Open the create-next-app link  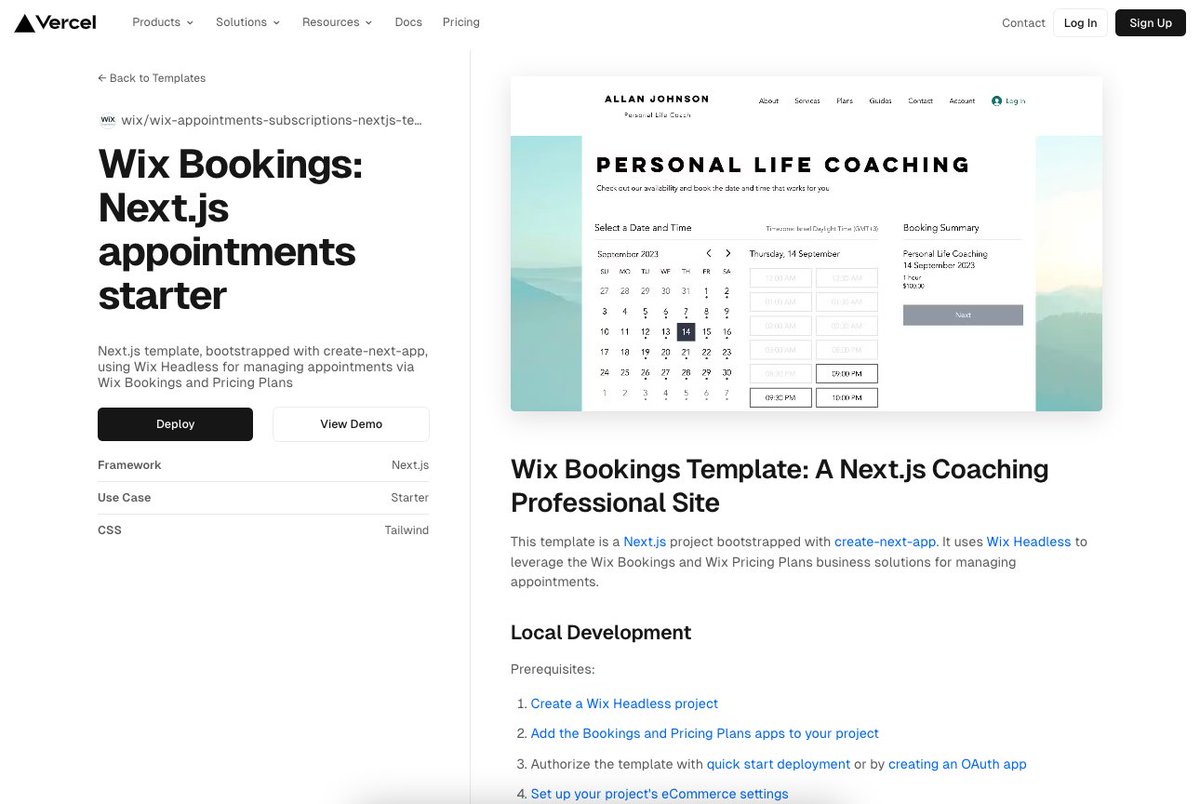[x=885, y=542]
